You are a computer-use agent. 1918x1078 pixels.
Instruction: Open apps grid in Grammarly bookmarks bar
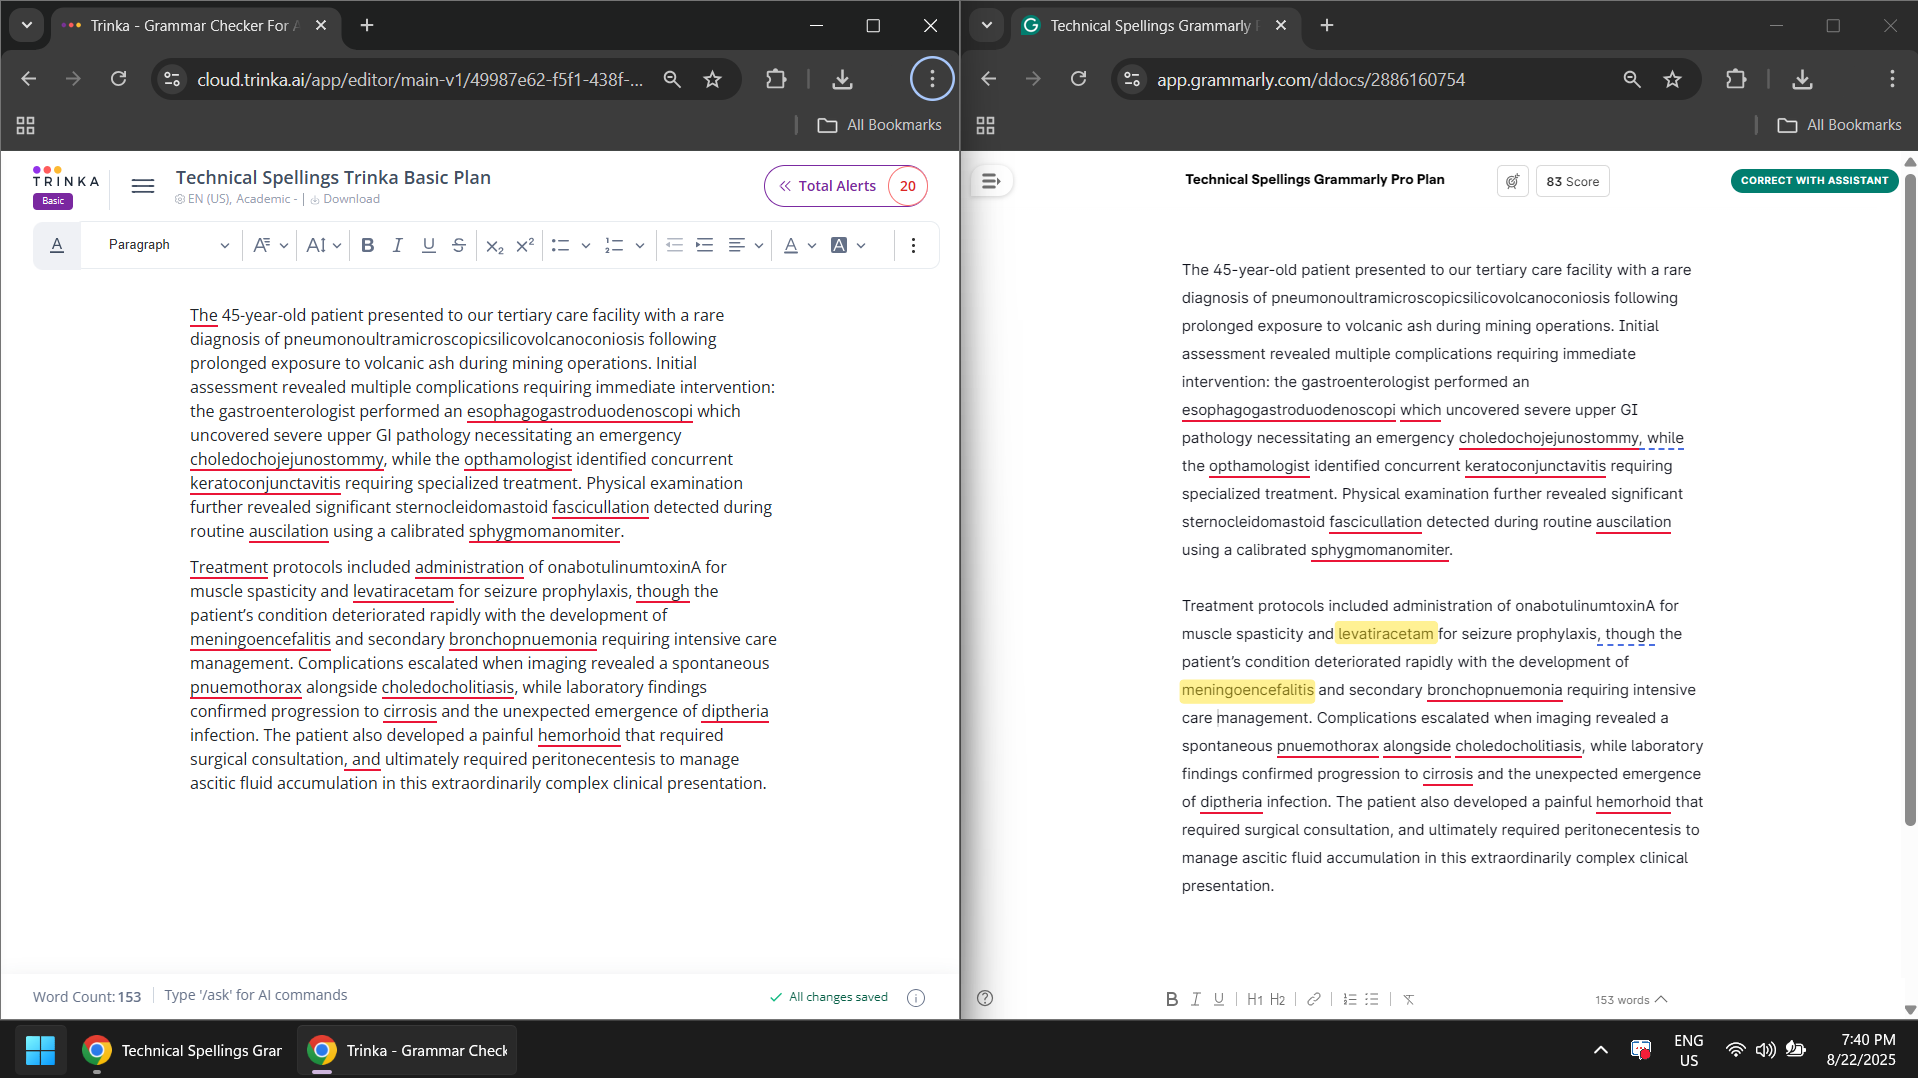[985, 125]
